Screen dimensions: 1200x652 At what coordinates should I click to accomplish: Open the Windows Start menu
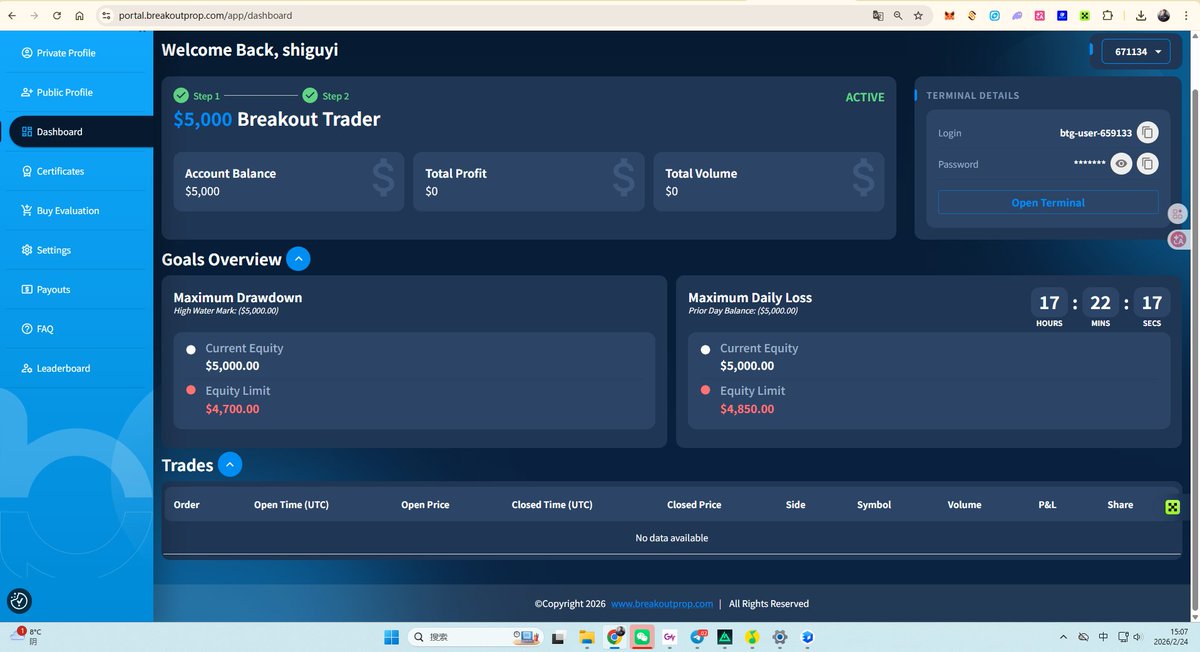click(x=392, y=637)
